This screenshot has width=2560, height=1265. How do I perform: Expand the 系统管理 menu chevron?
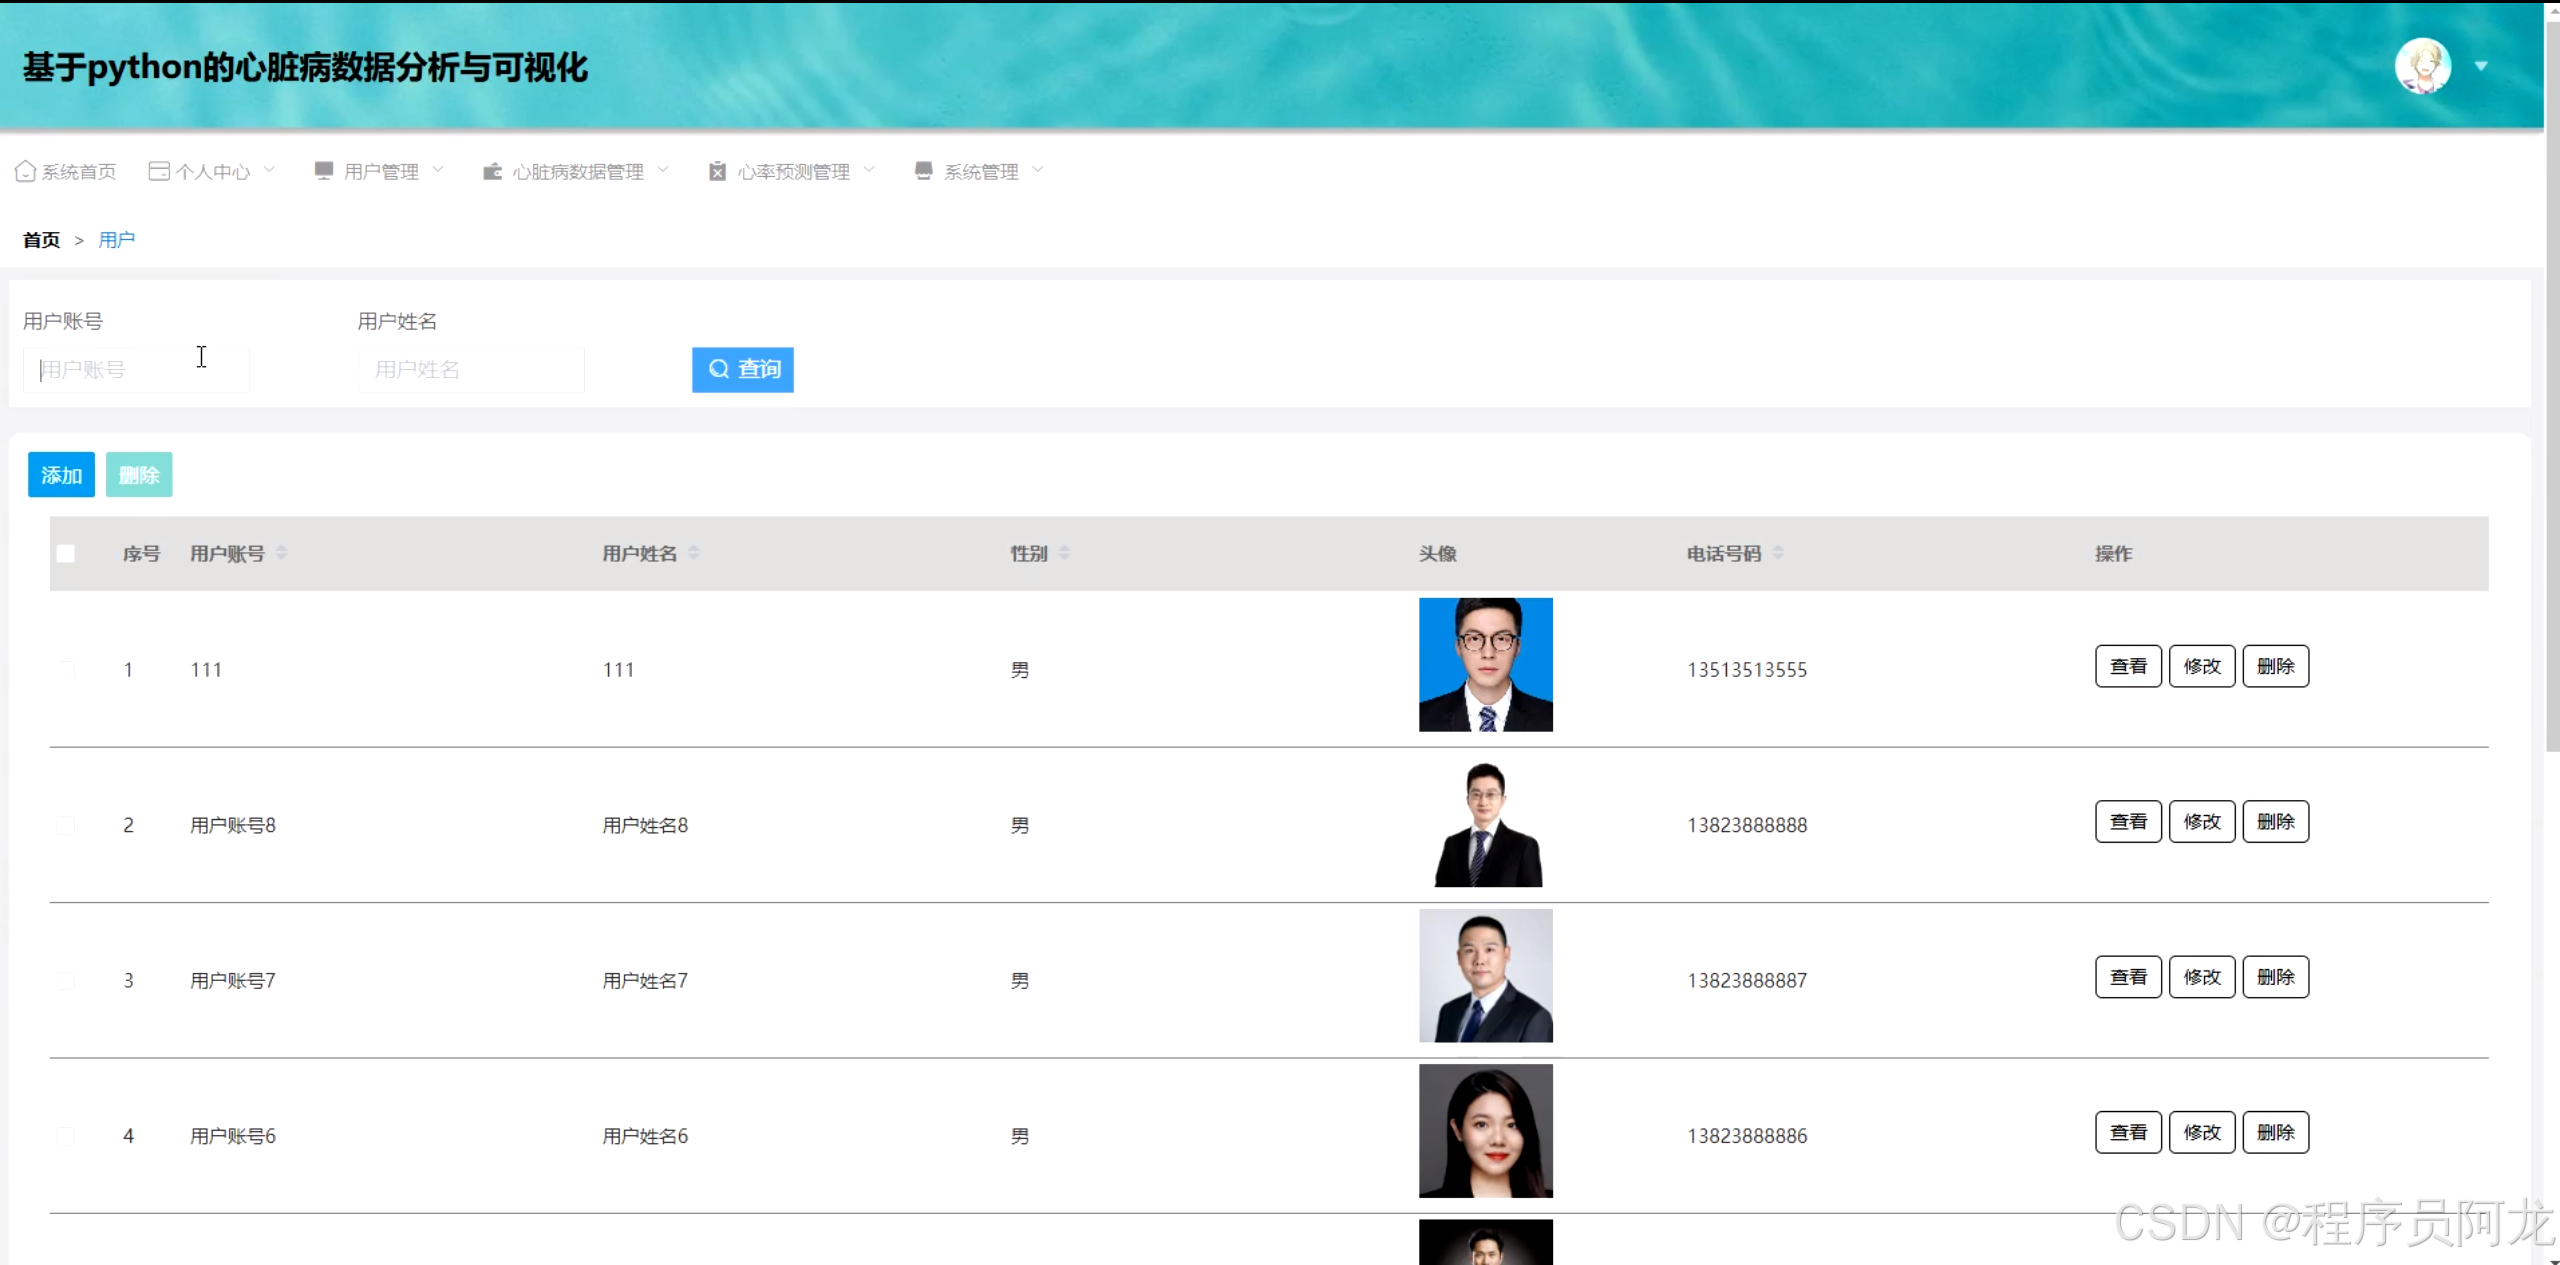pyautogui.click(x=1038, y=170)
